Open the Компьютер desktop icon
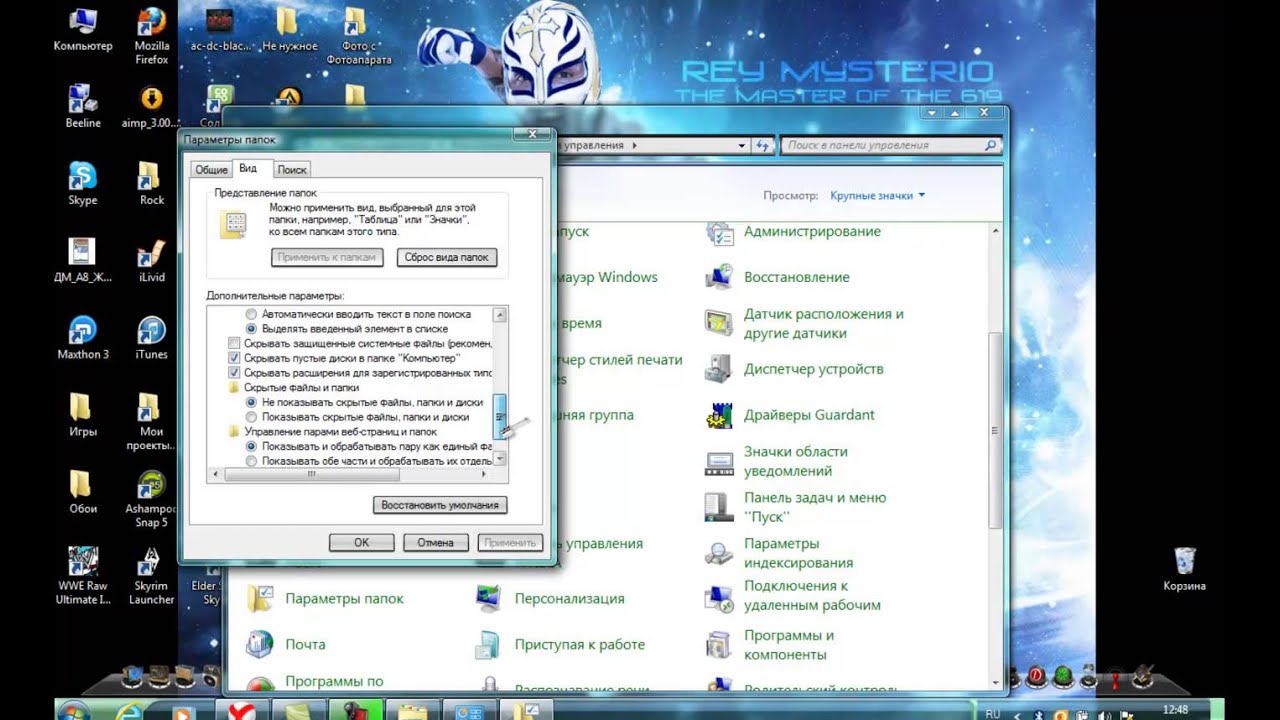Image resolution: width=1280 pixels, height=720 pixels. (x=83, y=29)
